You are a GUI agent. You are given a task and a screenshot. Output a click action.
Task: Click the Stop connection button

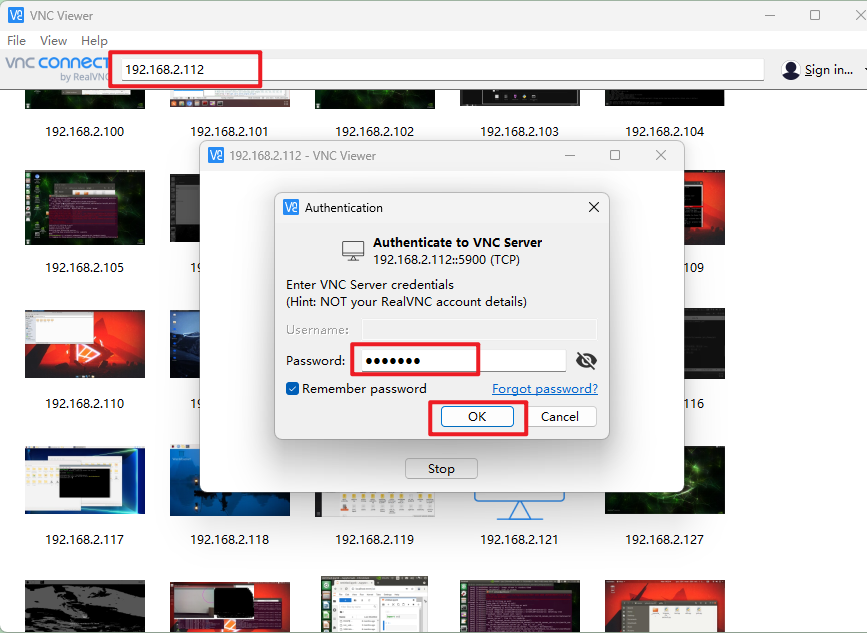tap(441, 469)
